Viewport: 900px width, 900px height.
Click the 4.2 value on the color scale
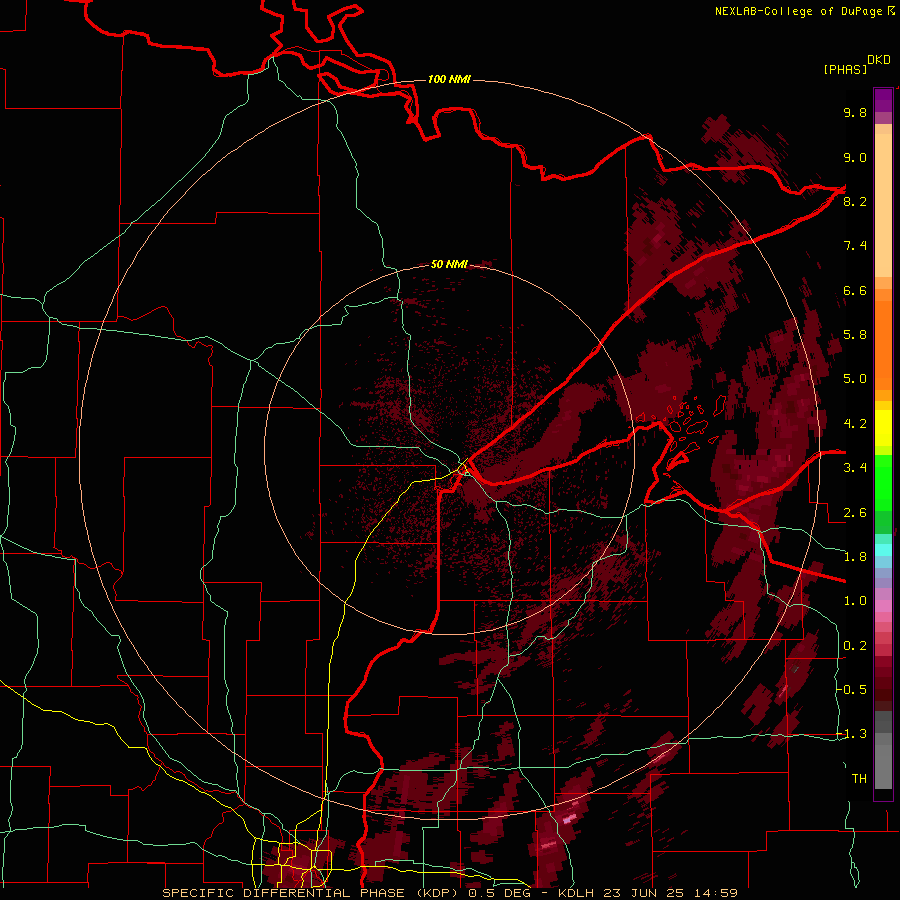coord(855,424)
